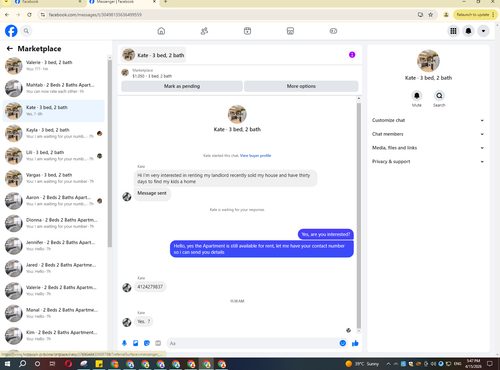This screenshot has width=500, height=370.
Task: Open the Lili 3 bed, 2 bath chat
Action: (x=54, y=156)
